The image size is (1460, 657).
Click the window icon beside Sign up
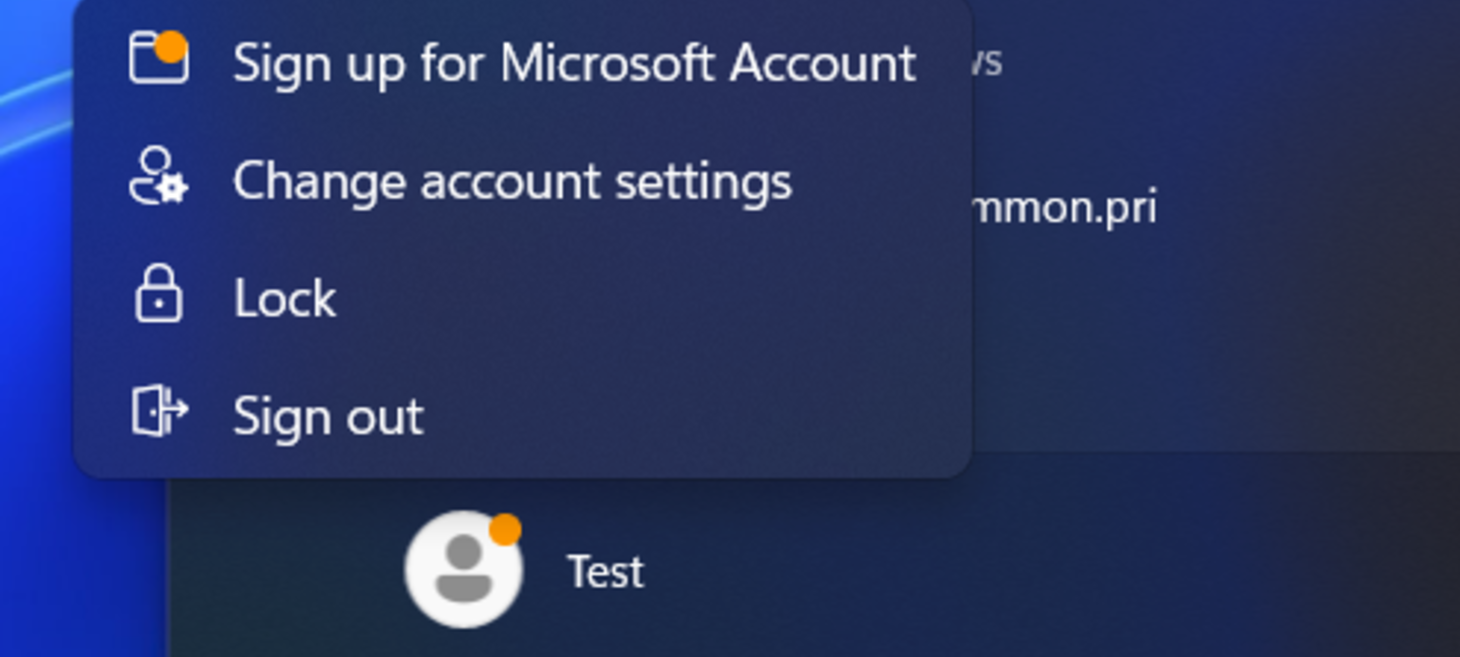pyautogui.click(x=158, y=59)
